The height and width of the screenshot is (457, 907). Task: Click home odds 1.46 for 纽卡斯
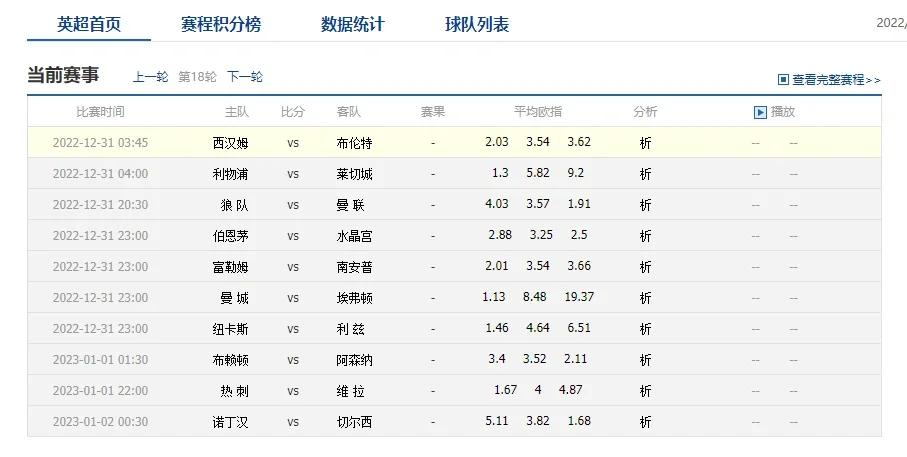coord(497,328)
